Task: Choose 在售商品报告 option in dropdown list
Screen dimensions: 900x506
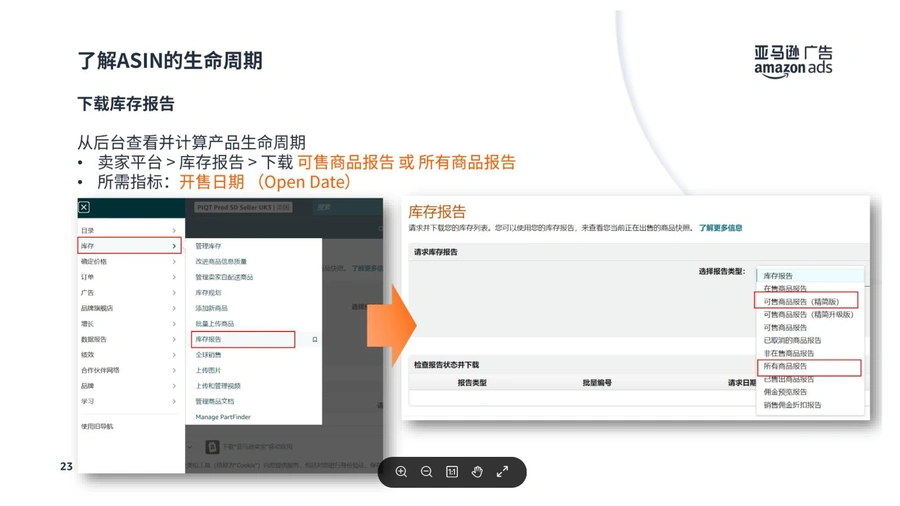Action: click(x=785, y=288)
